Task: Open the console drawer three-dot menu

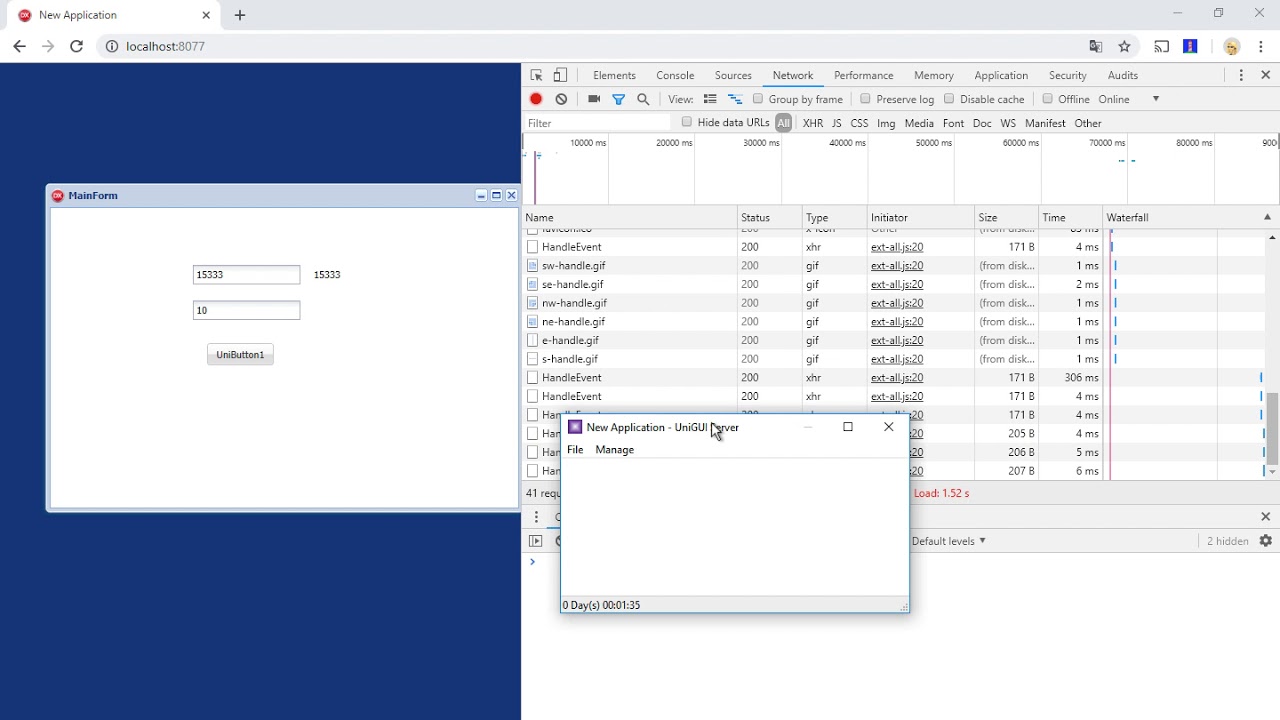Action: (536, 517)
